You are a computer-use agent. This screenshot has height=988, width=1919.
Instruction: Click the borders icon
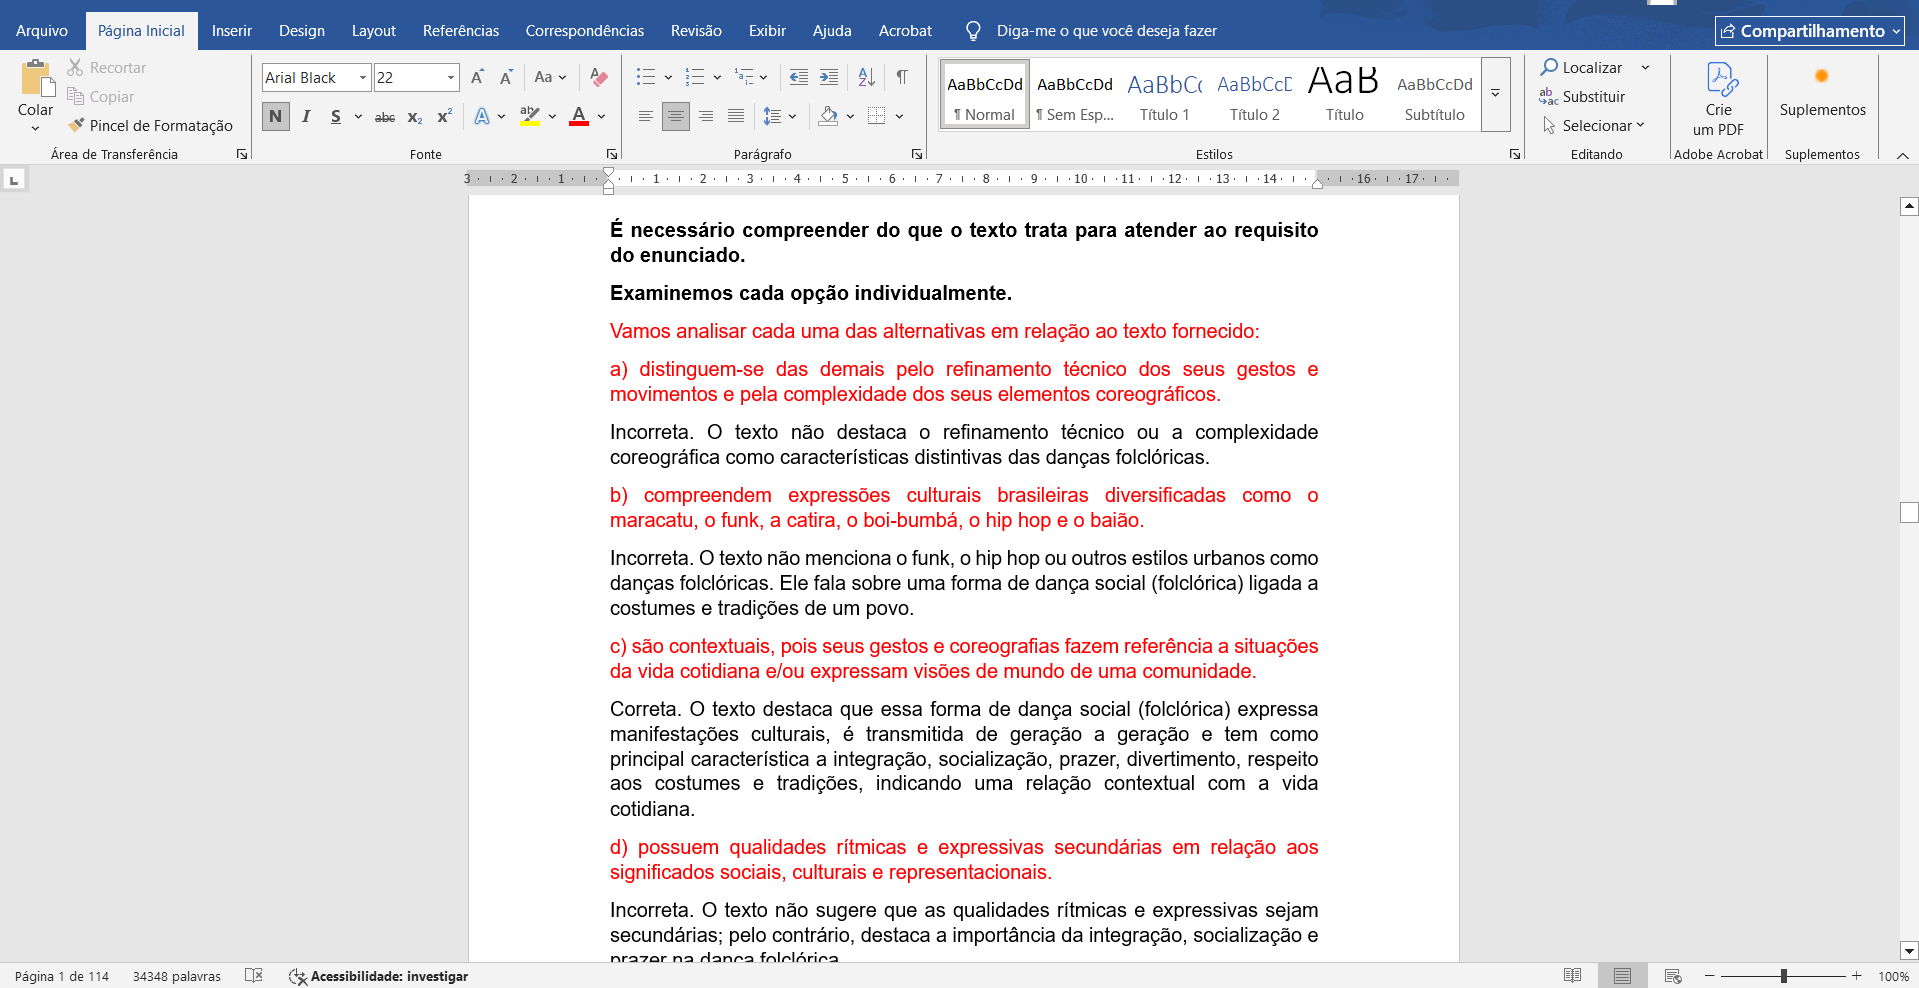(x=877, y=116)
